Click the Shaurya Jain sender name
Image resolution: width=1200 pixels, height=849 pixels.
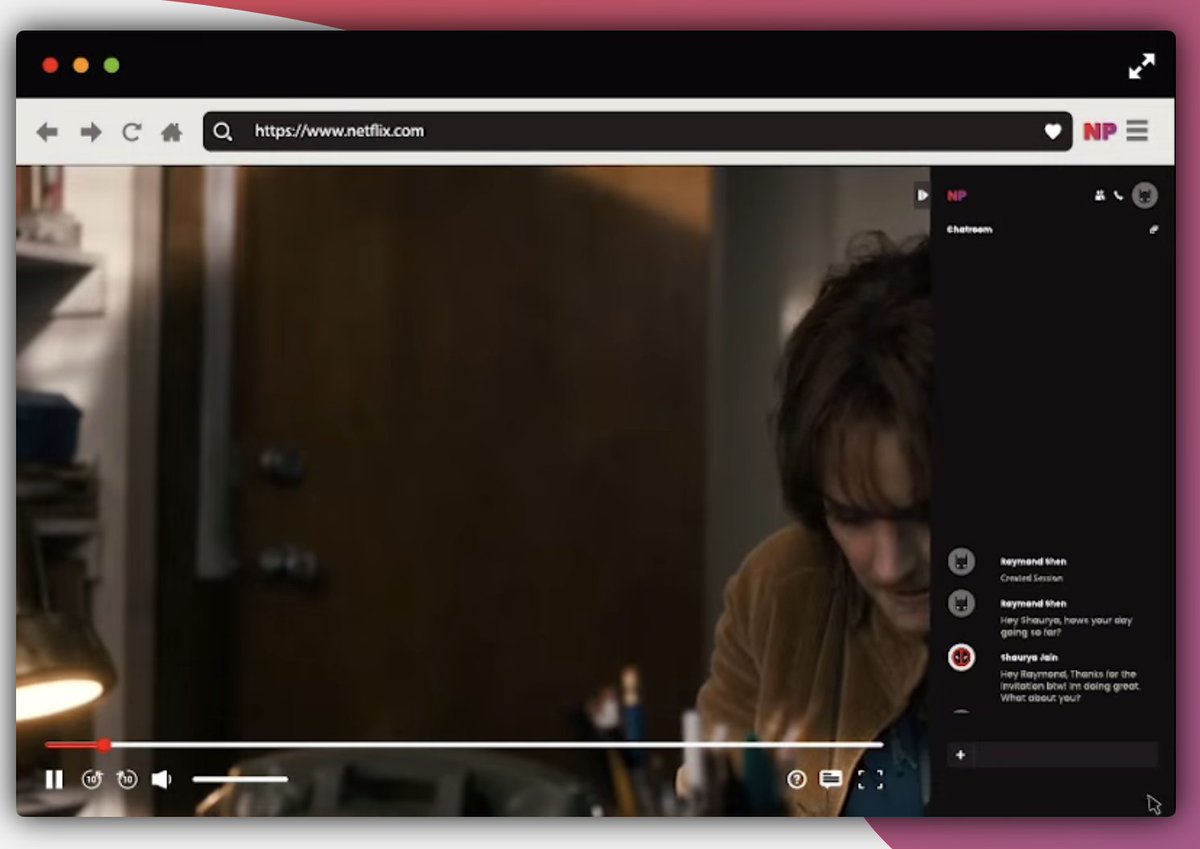[1029, 657]
